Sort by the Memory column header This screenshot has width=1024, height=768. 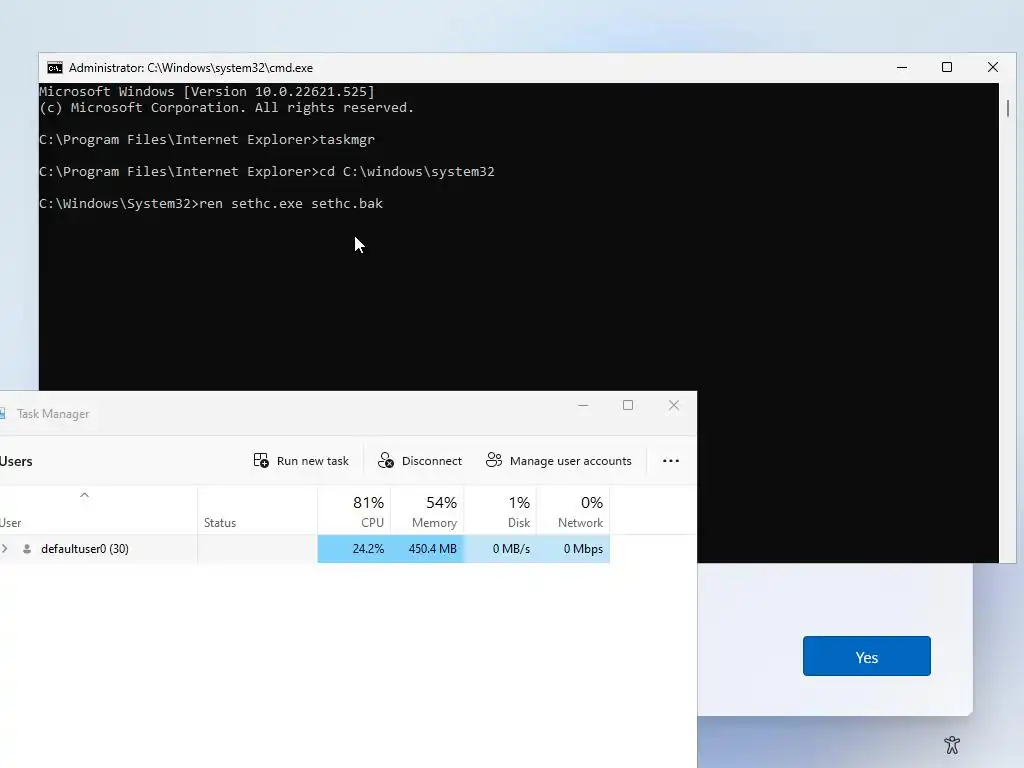[x=427, y=511]
